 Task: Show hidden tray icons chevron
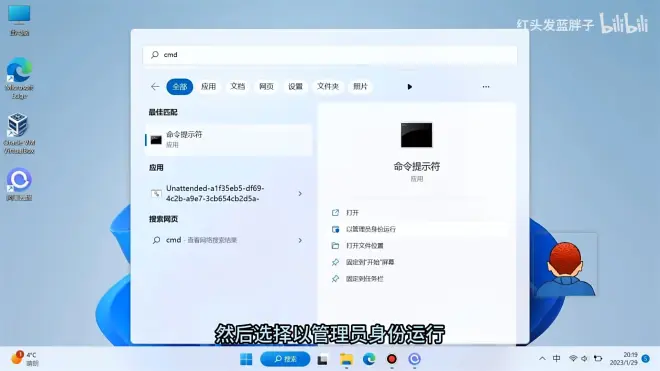[x=542, y=359]
